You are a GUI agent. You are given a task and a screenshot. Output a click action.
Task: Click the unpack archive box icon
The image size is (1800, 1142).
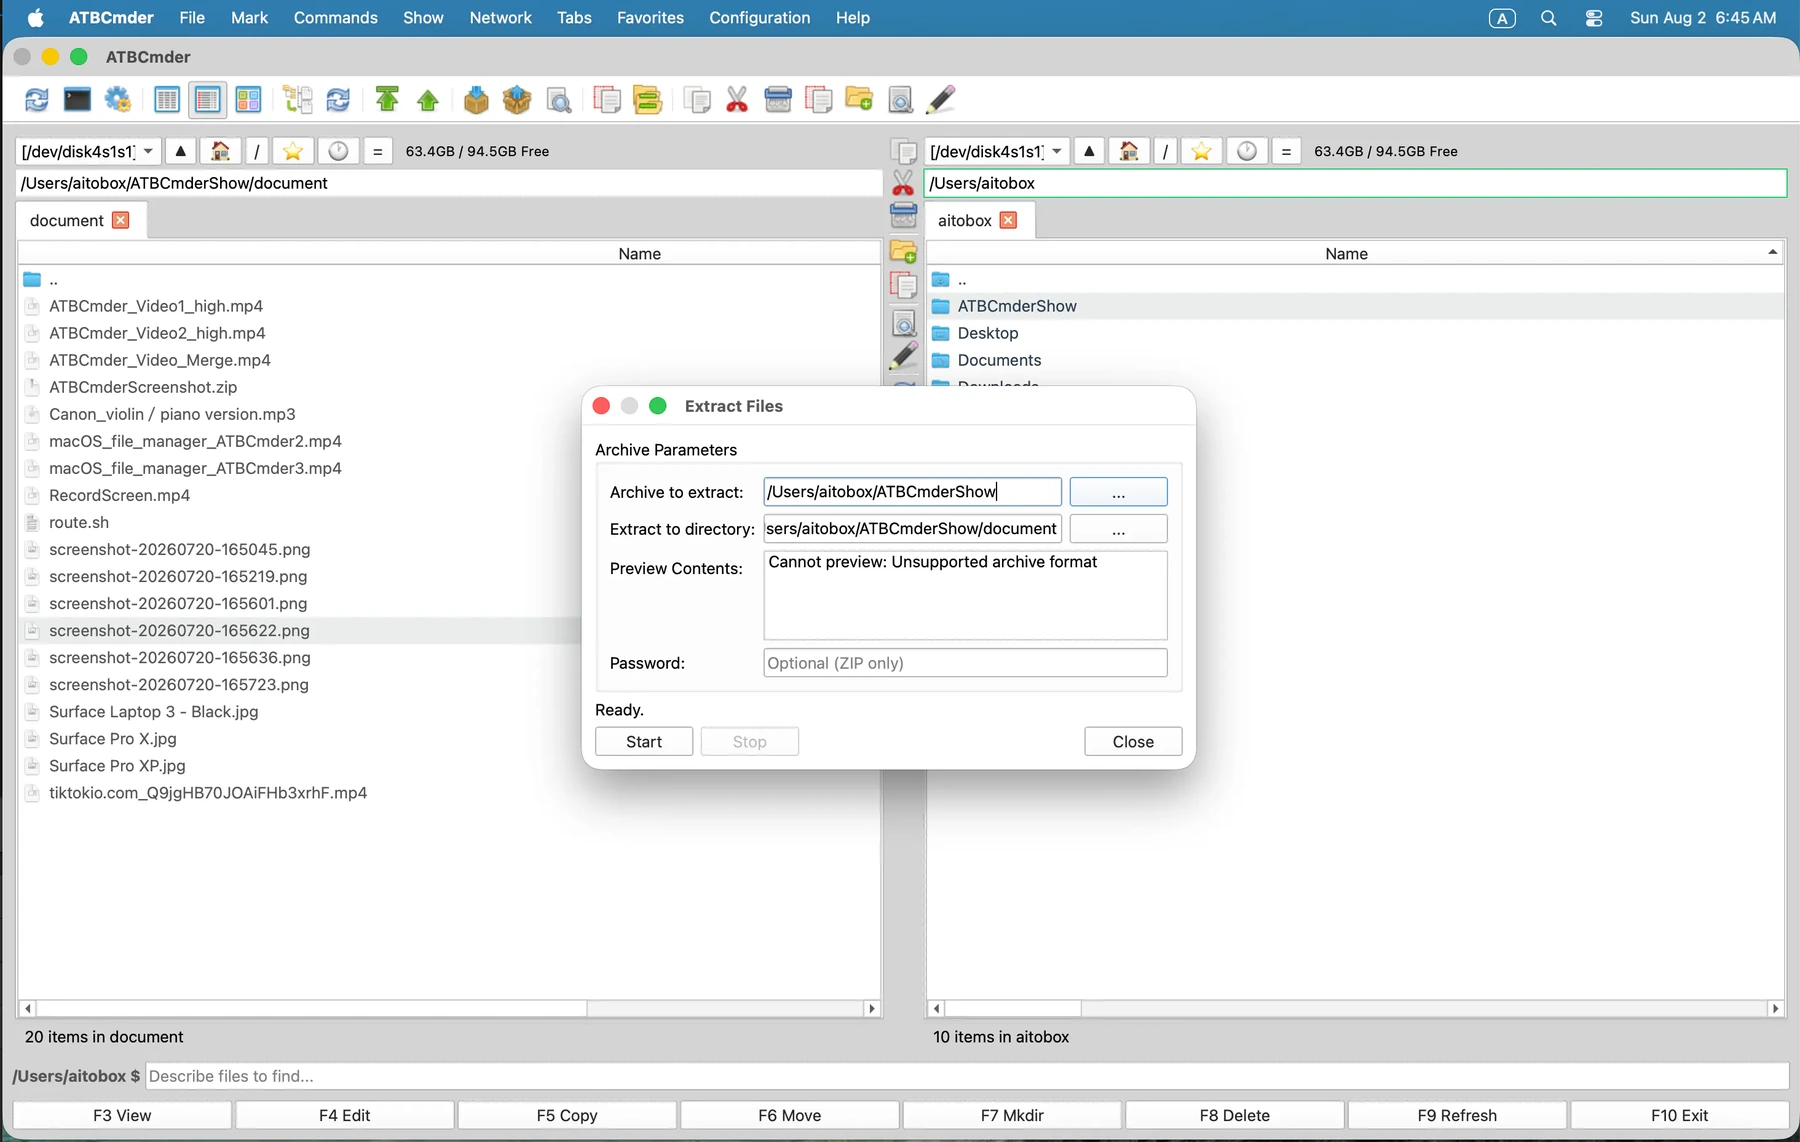tap(517, 100)
